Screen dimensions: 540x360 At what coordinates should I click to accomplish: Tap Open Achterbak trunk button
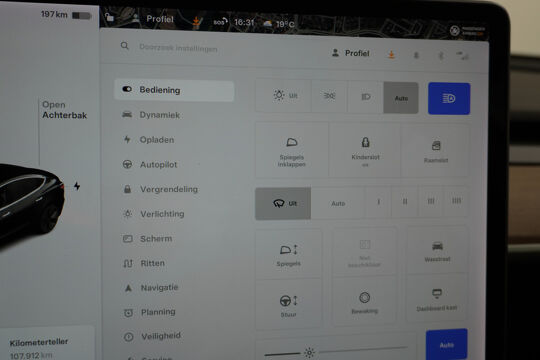(x=64, y=110)
